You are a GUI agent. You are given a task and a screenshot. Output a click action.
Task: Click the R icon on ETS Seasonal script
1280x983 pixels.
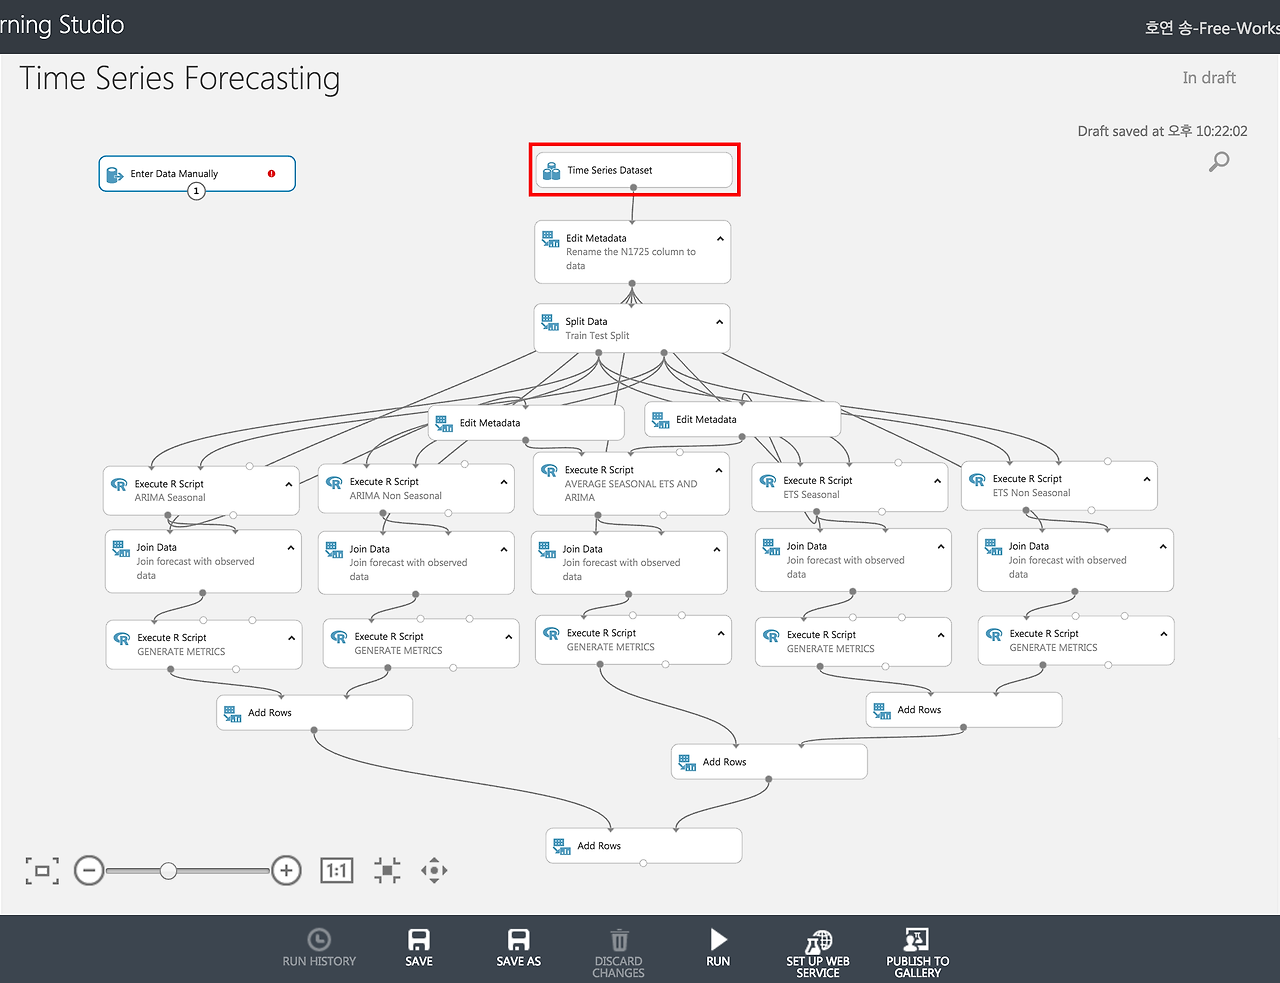(x=769, y=481)
